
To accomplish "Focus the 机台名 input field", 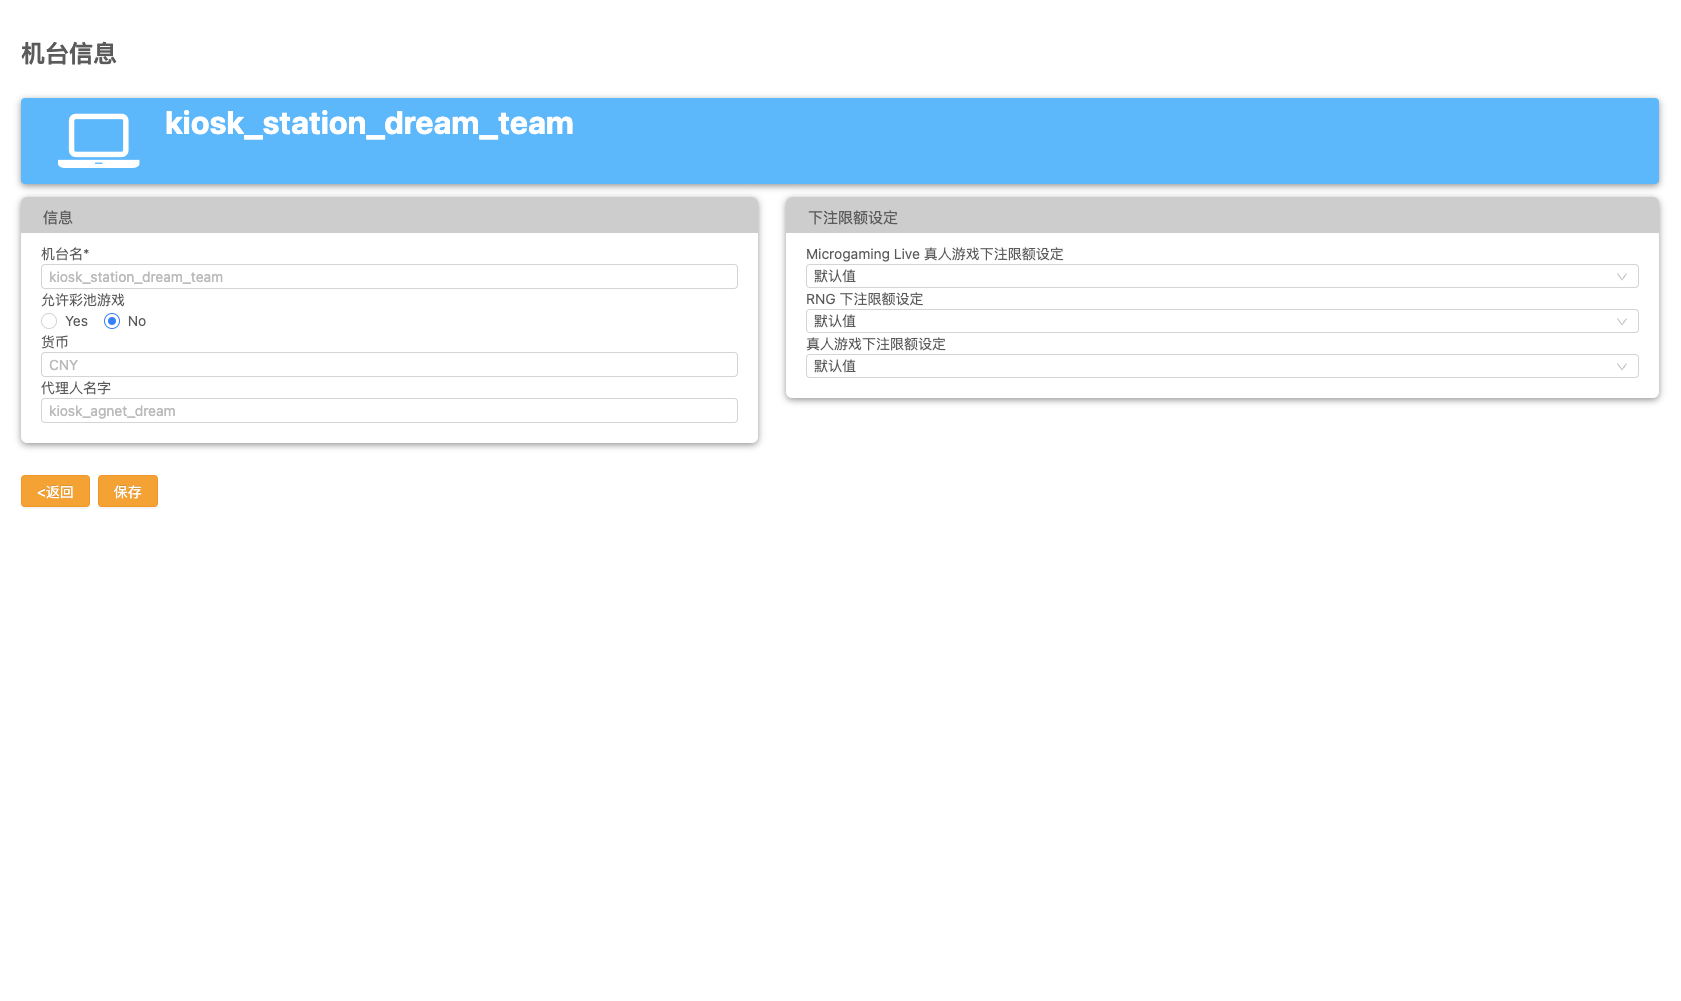I will (x=389, y=277).
